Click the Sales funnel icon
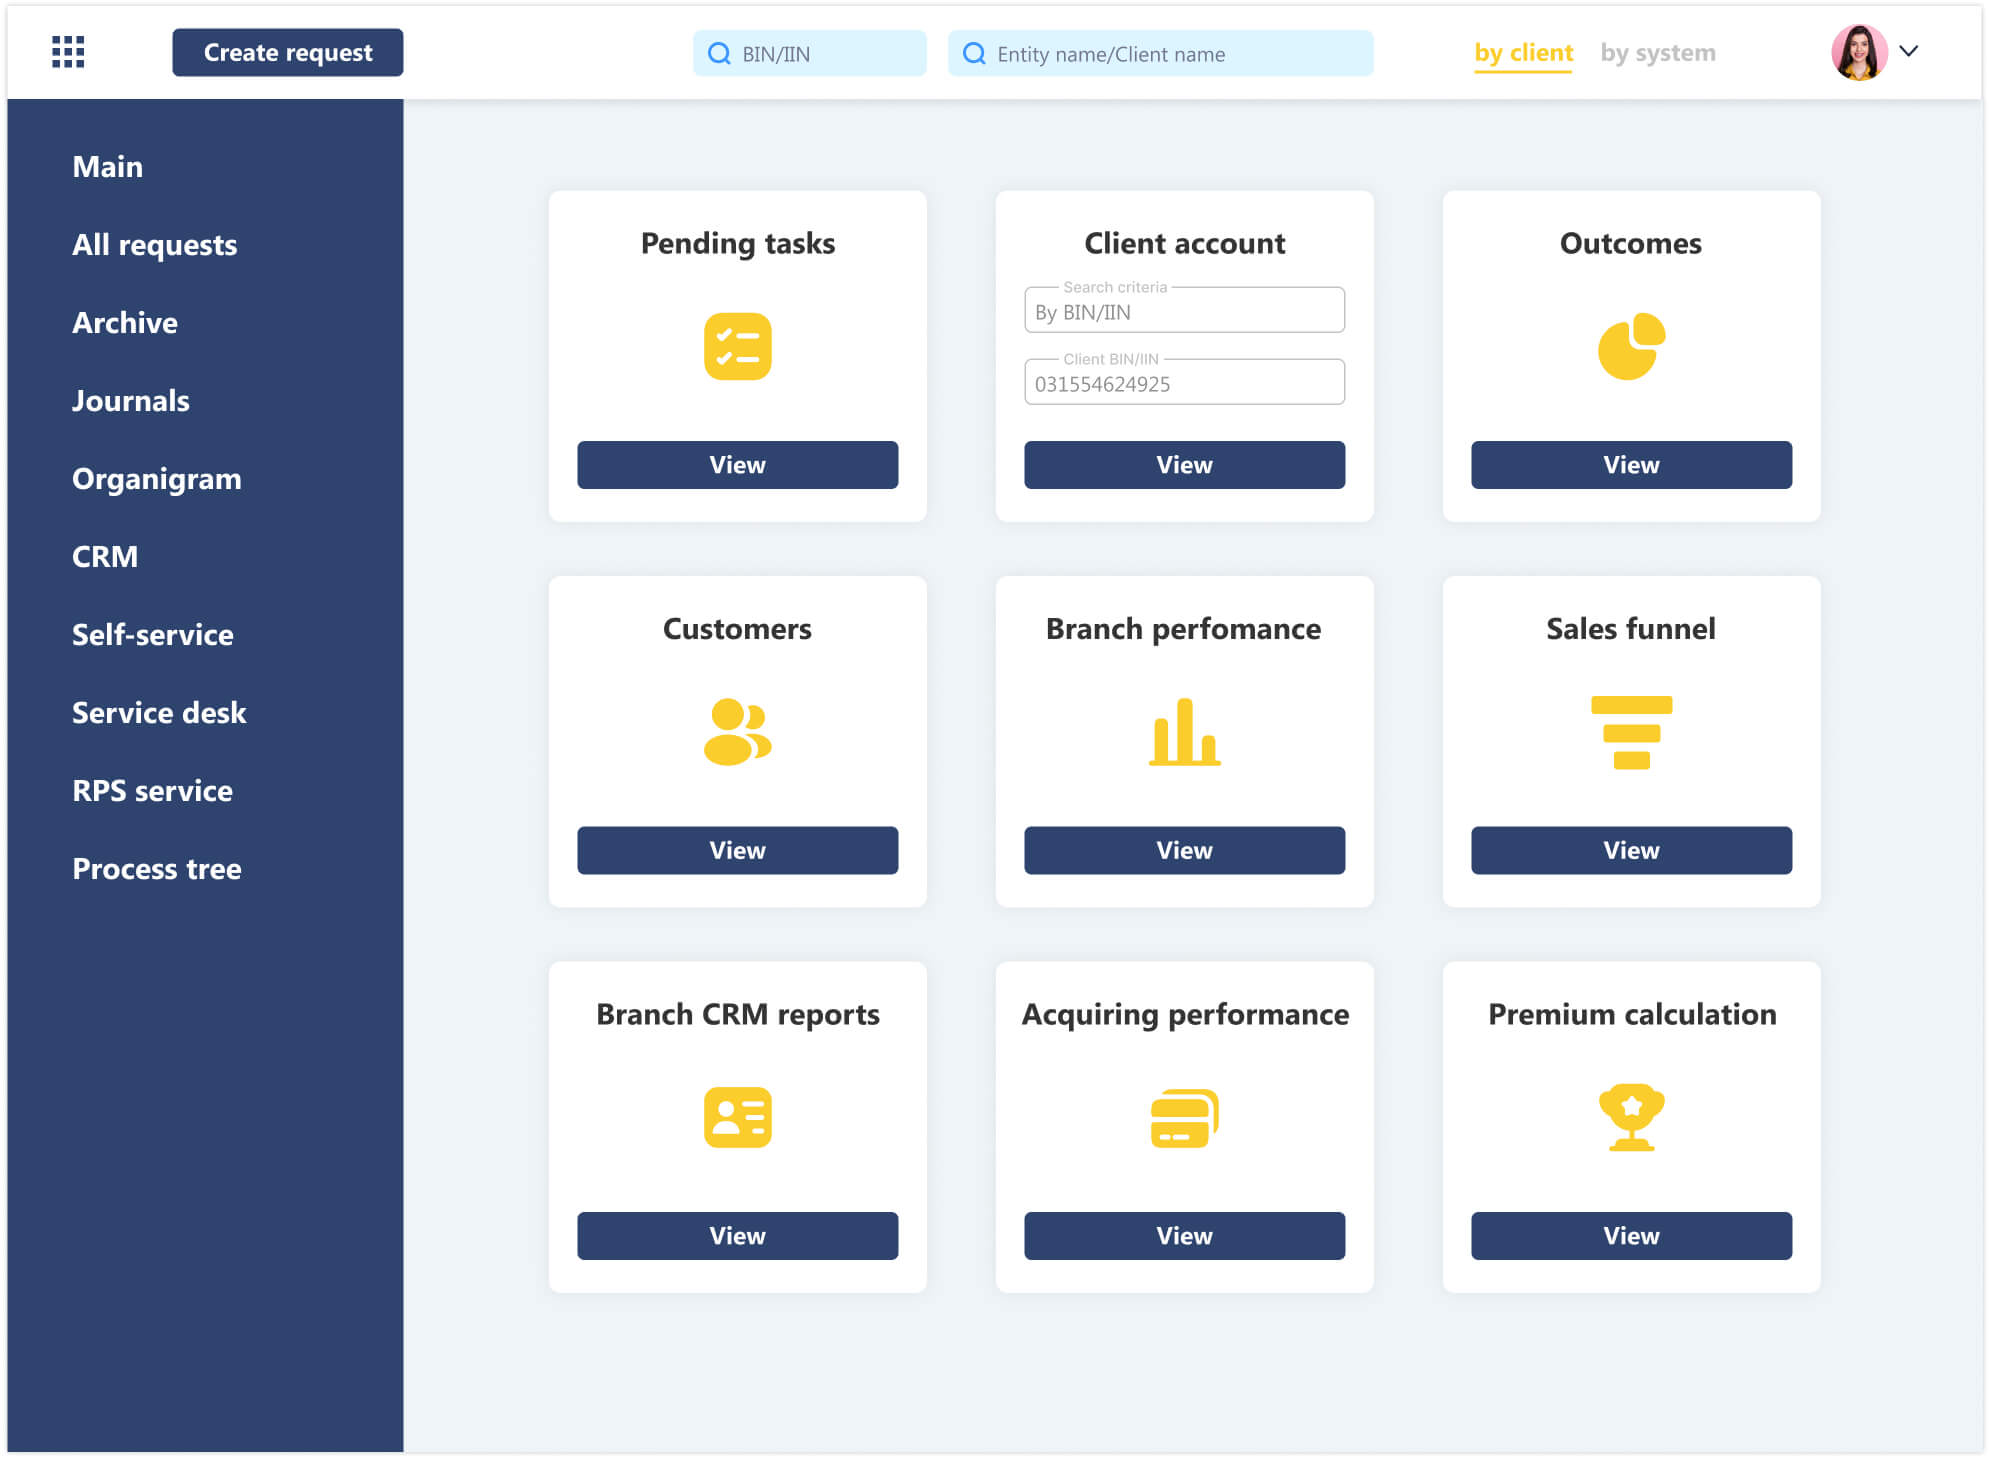 (x=1630, y=732)
